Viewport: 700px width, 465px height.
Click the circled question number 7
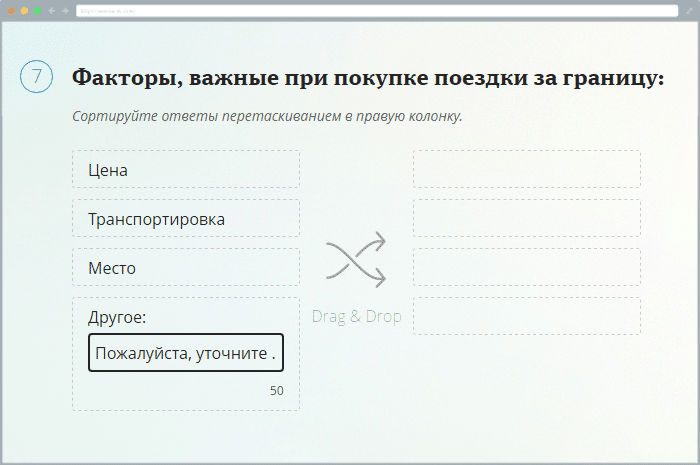[36, 77]
